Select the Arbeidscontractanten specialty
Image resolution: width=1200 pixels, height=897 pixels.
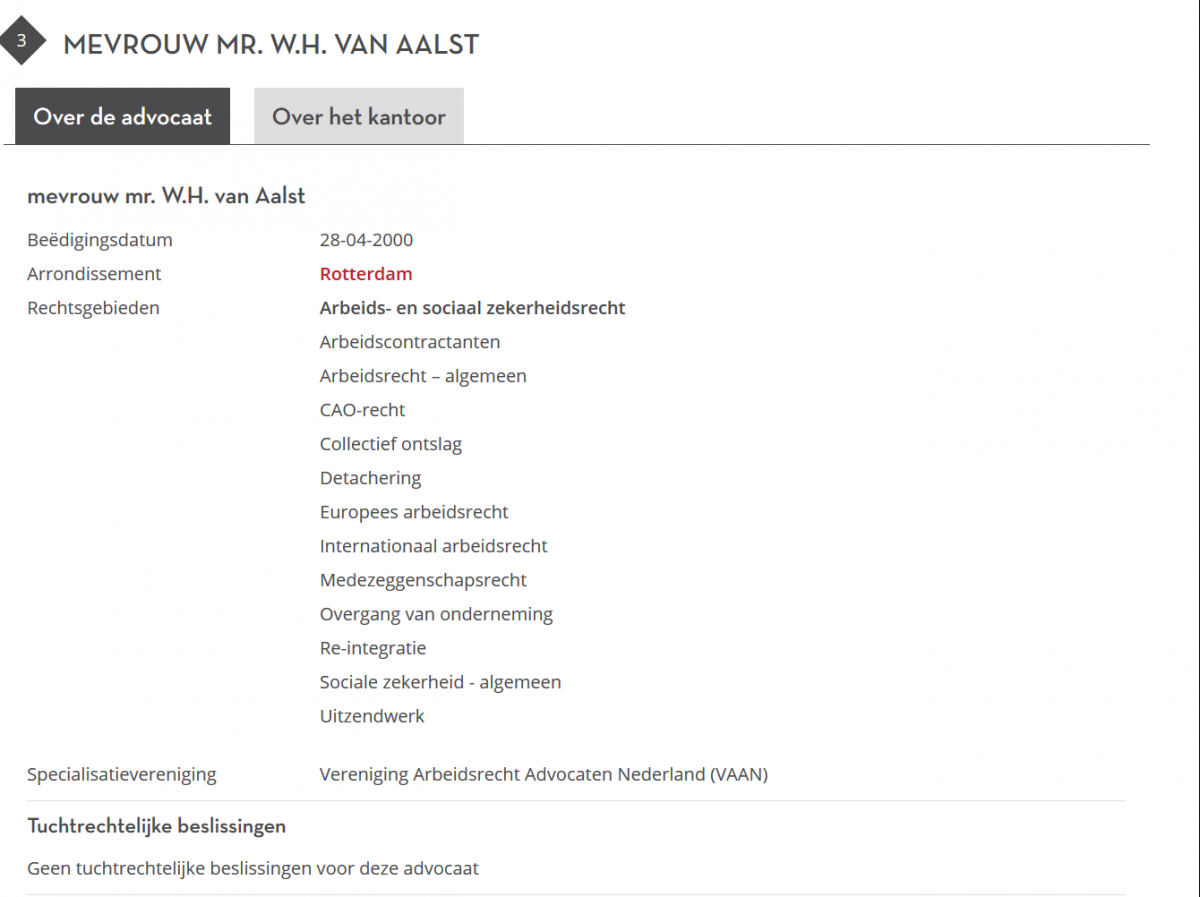[410, 341]
